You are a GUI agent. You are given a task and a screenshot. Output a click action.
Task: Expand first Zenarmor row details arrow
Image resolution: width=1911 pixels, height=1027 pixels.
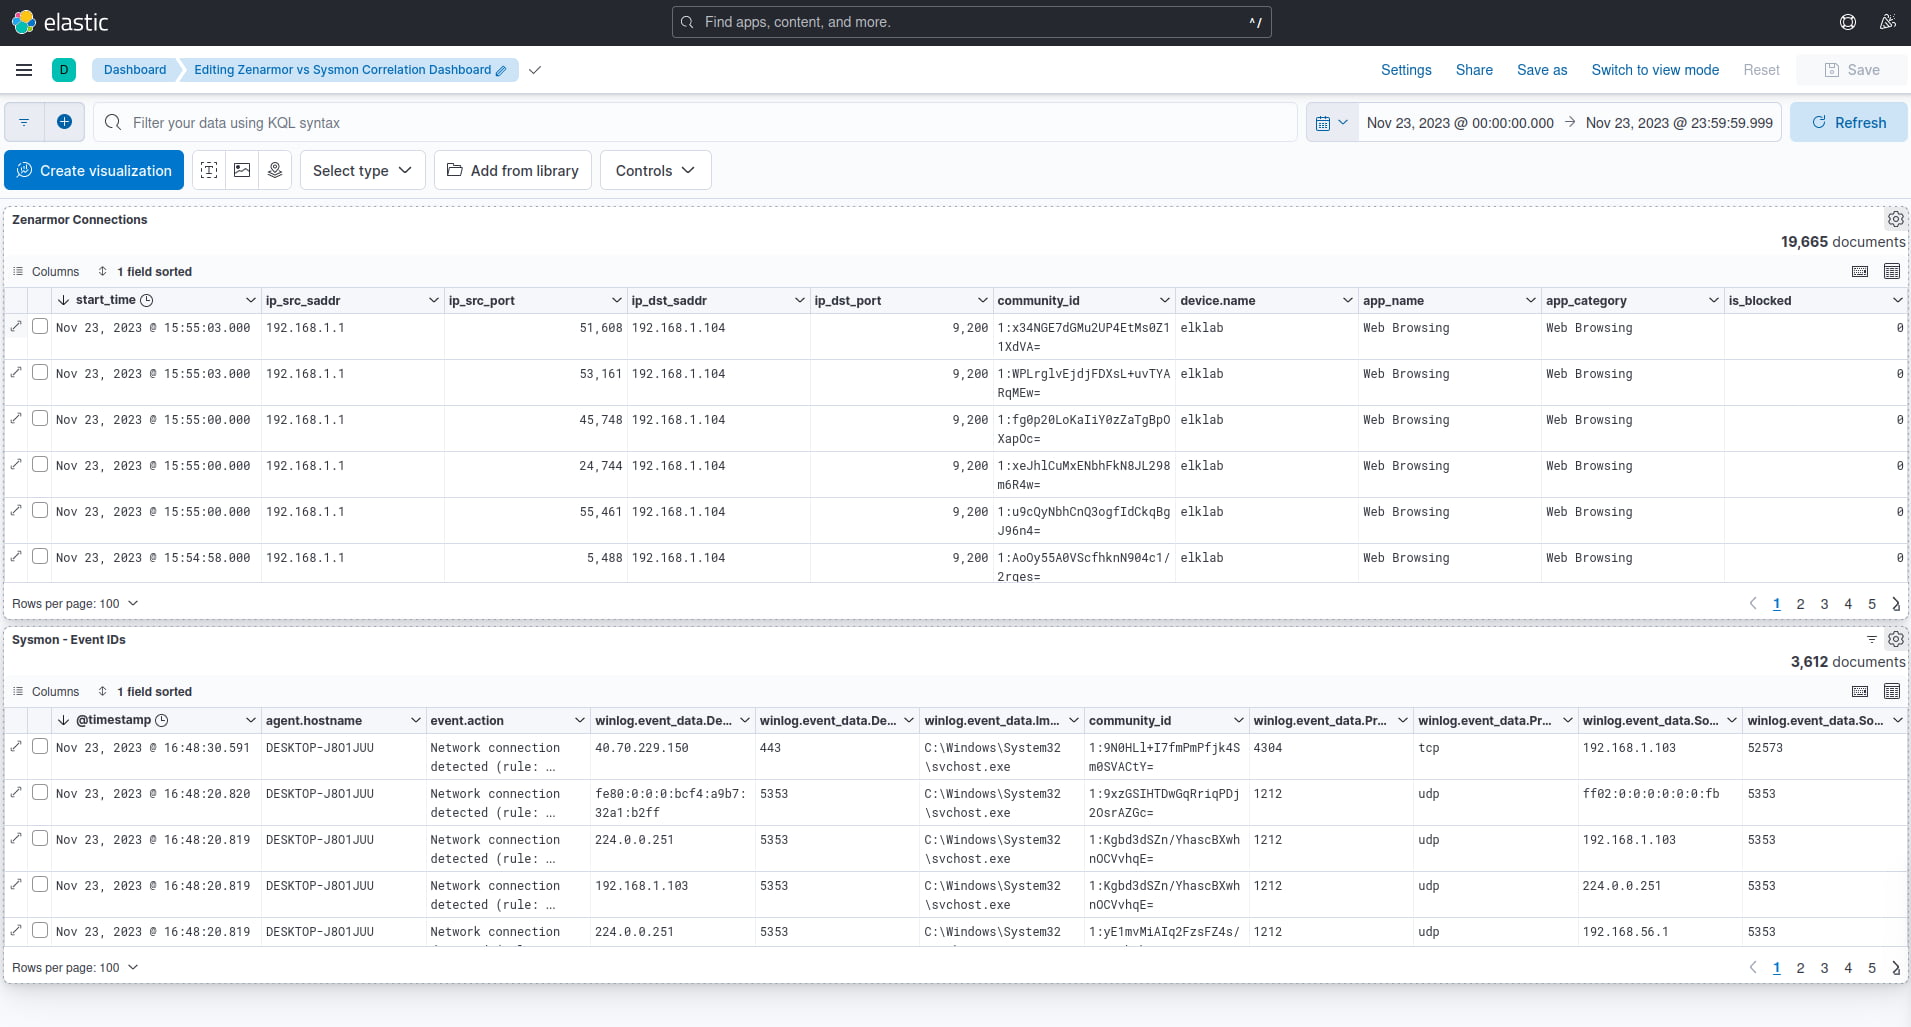point(16,327)
